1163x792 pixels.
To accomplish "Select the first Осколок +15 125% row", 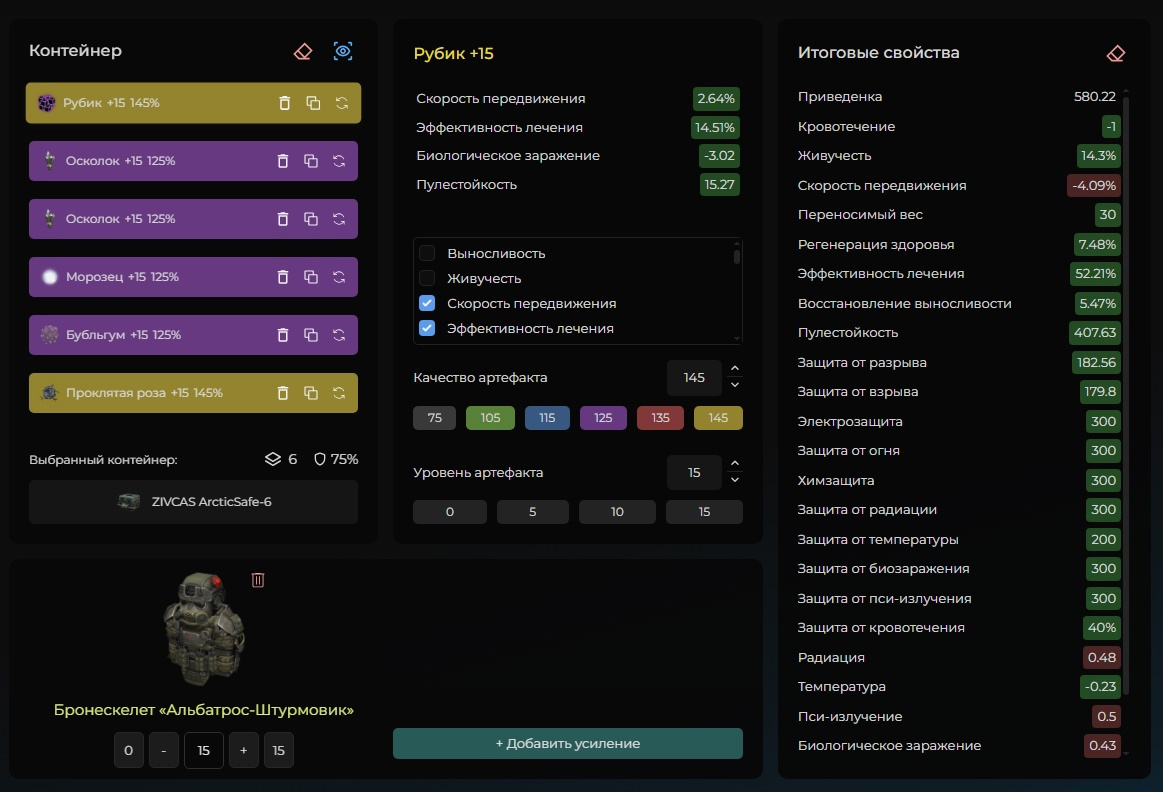I will pyautogui.click(x=194, y=161).
